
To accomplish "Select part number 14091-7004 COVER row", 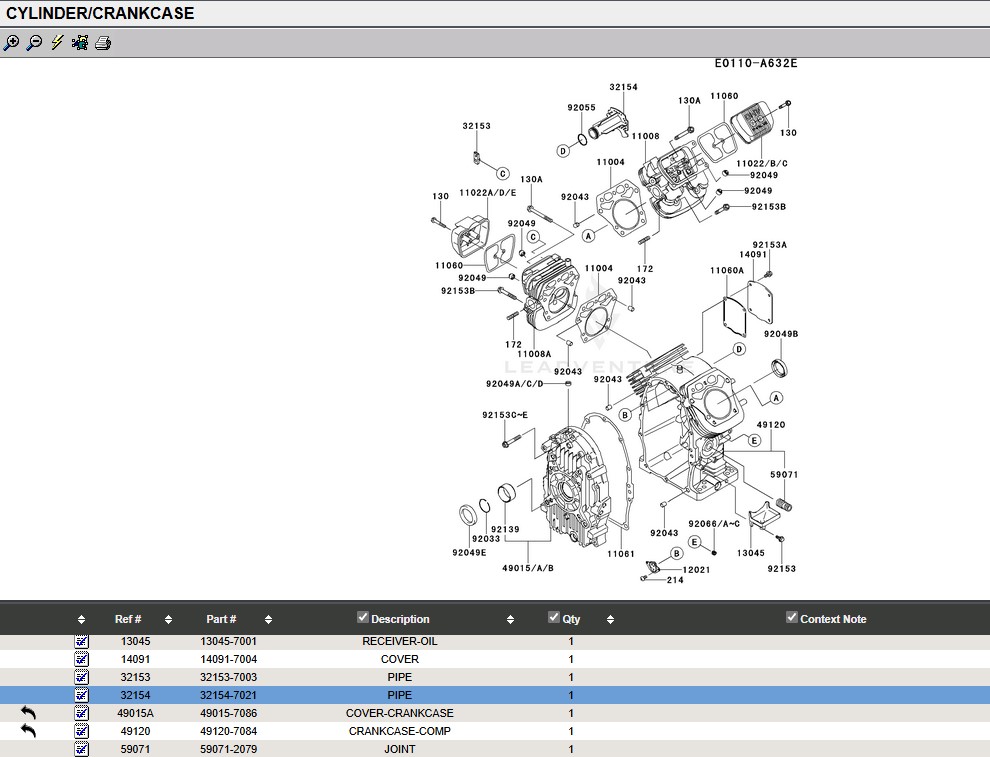I will 229,659.
